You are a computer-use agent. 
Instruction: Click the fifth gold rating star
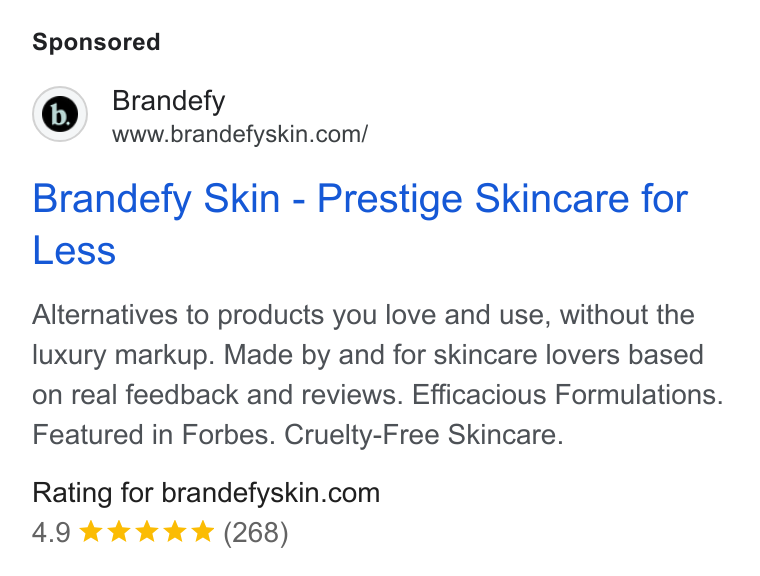click(203, 531)
